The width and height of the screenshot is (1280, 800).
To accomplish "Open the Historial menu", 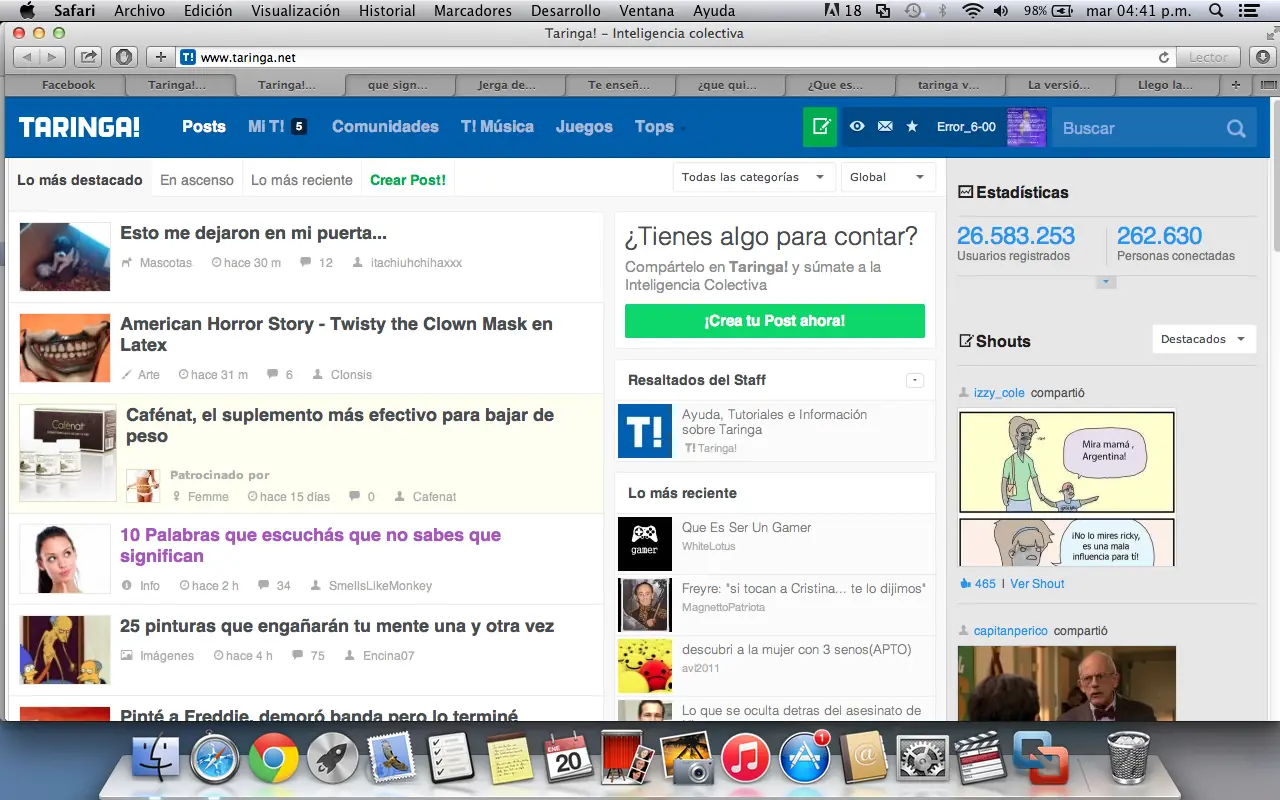I will click(x=387, y=11).
